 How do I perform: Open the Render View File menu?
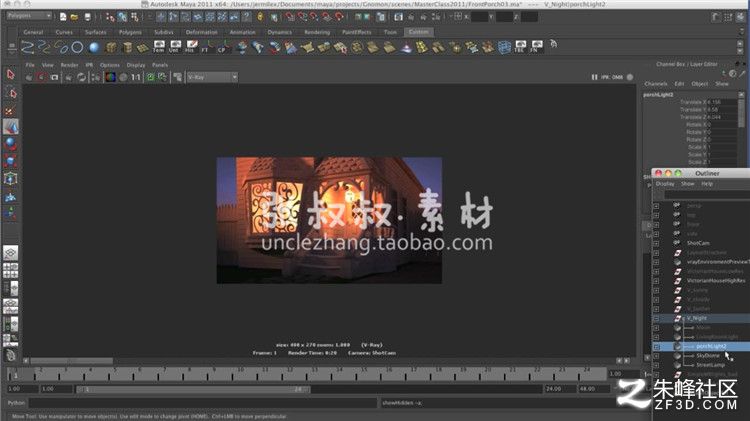pos(30,65)
